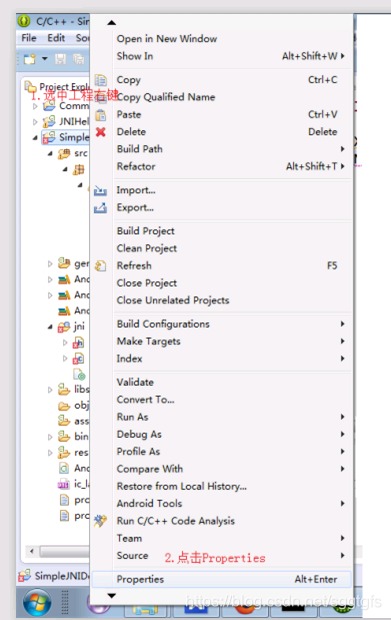This screenshot has height=620, width=391.
Task: Click the menu scroll-up arrow
Action: (x=111, y=23)
